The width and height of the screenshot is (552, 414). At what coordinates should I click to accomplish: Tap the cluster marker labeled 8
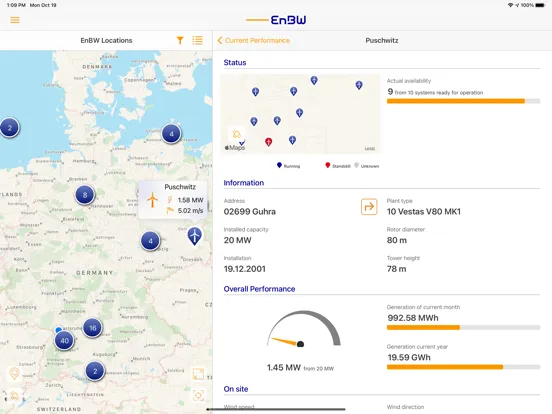pos(85,195)
